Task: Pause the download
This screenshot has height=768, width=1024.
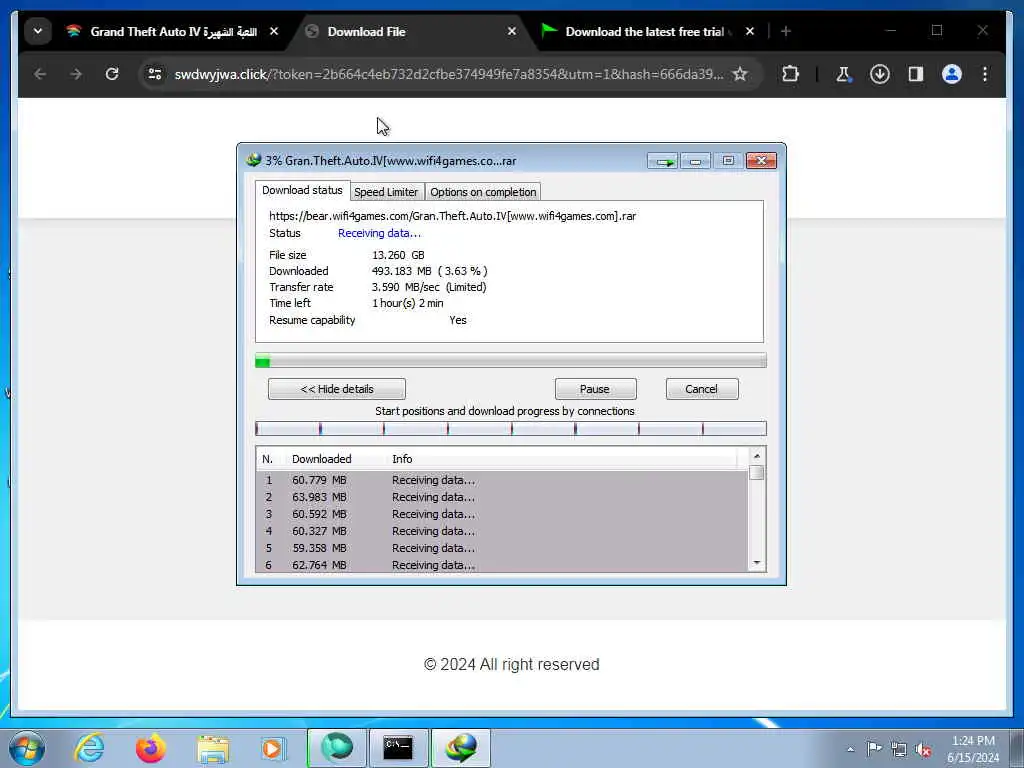Action: pos(596,389)
